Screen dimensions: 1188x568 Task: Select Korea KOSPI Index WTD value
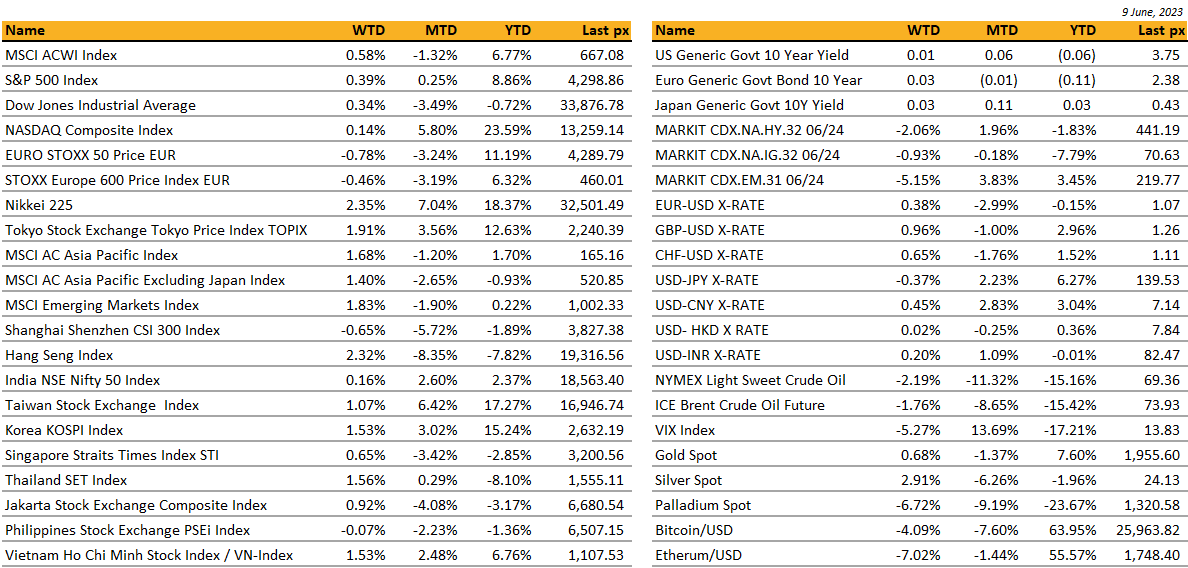[363, 430]
